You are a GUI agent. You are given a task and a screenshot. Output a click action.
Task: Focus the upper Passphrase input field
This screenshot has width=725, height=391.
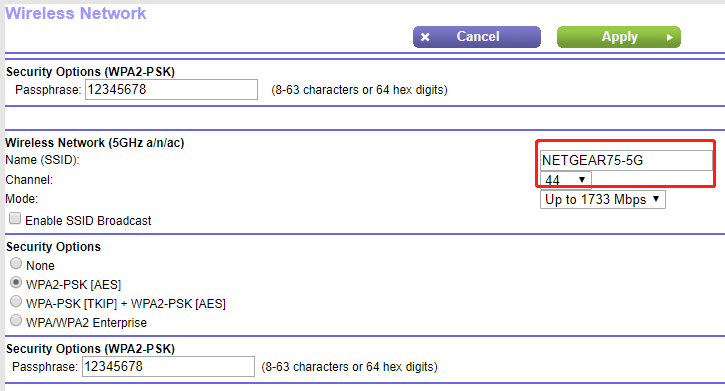(x=171, y=89)
